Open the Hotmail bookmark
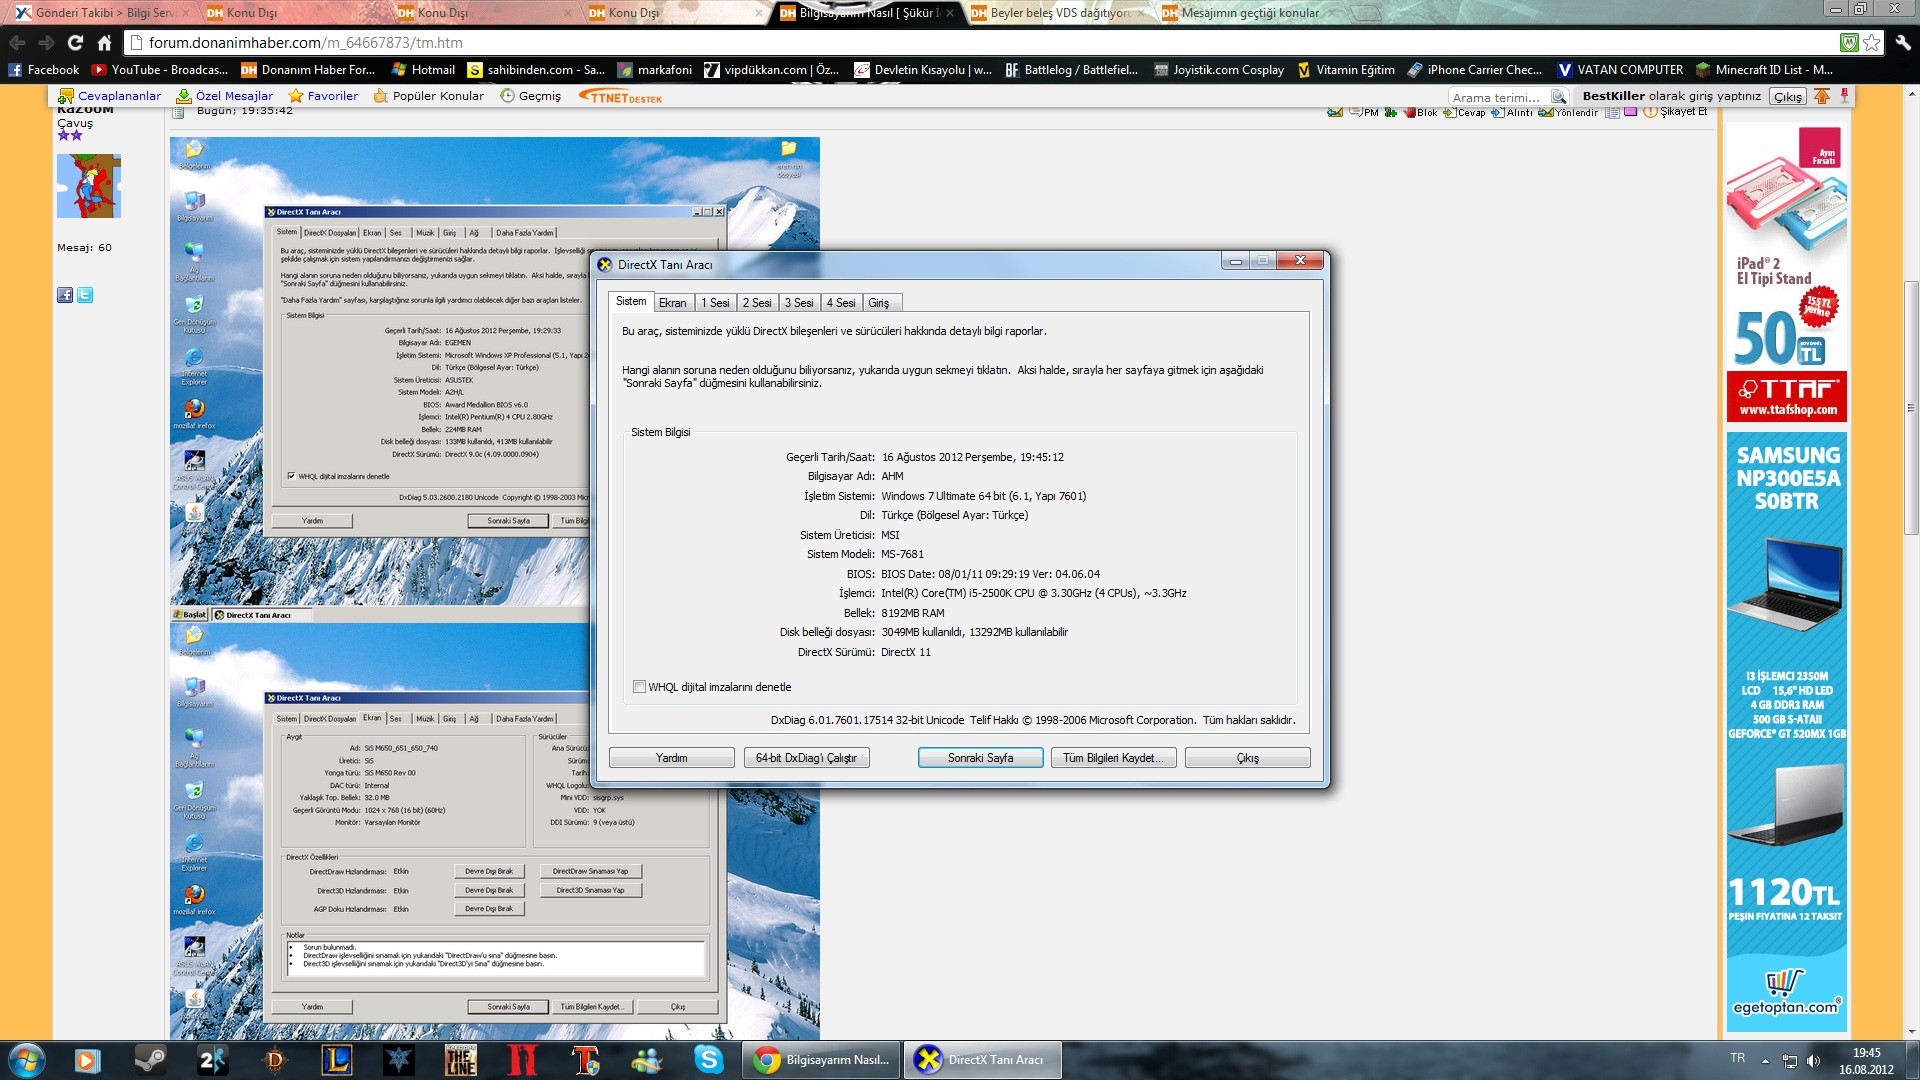1920x1080 pixels. 423,70
